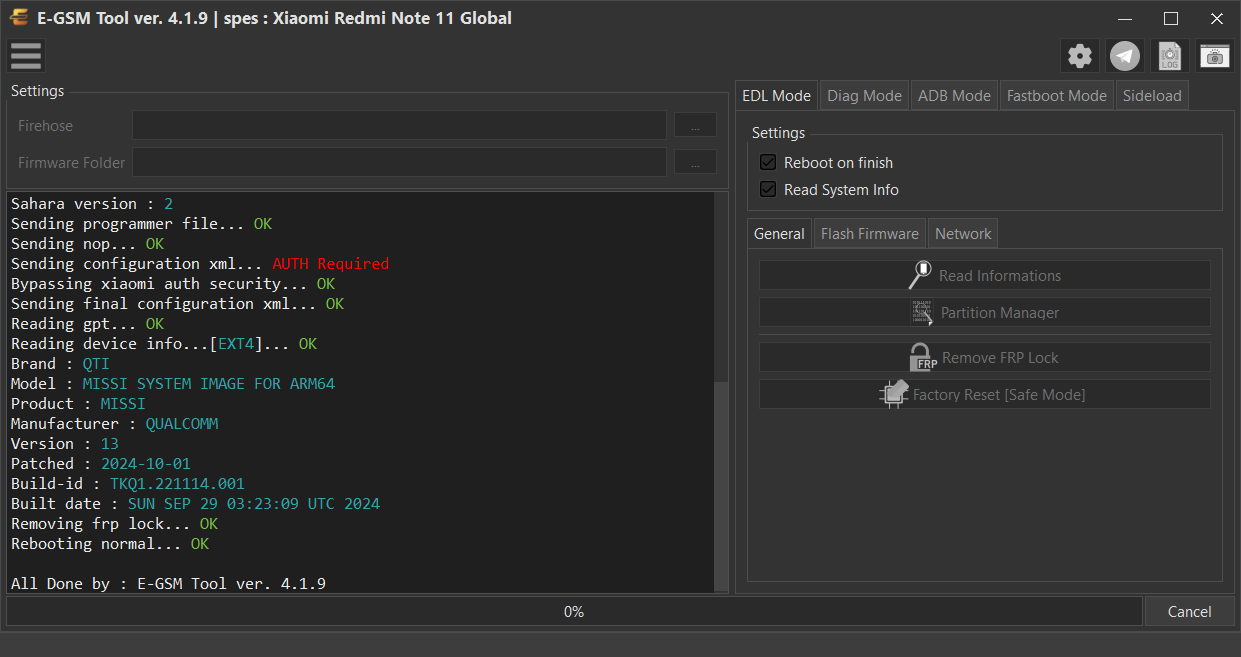Click the Patched 2024-10-01 value

tap(145, 464)
